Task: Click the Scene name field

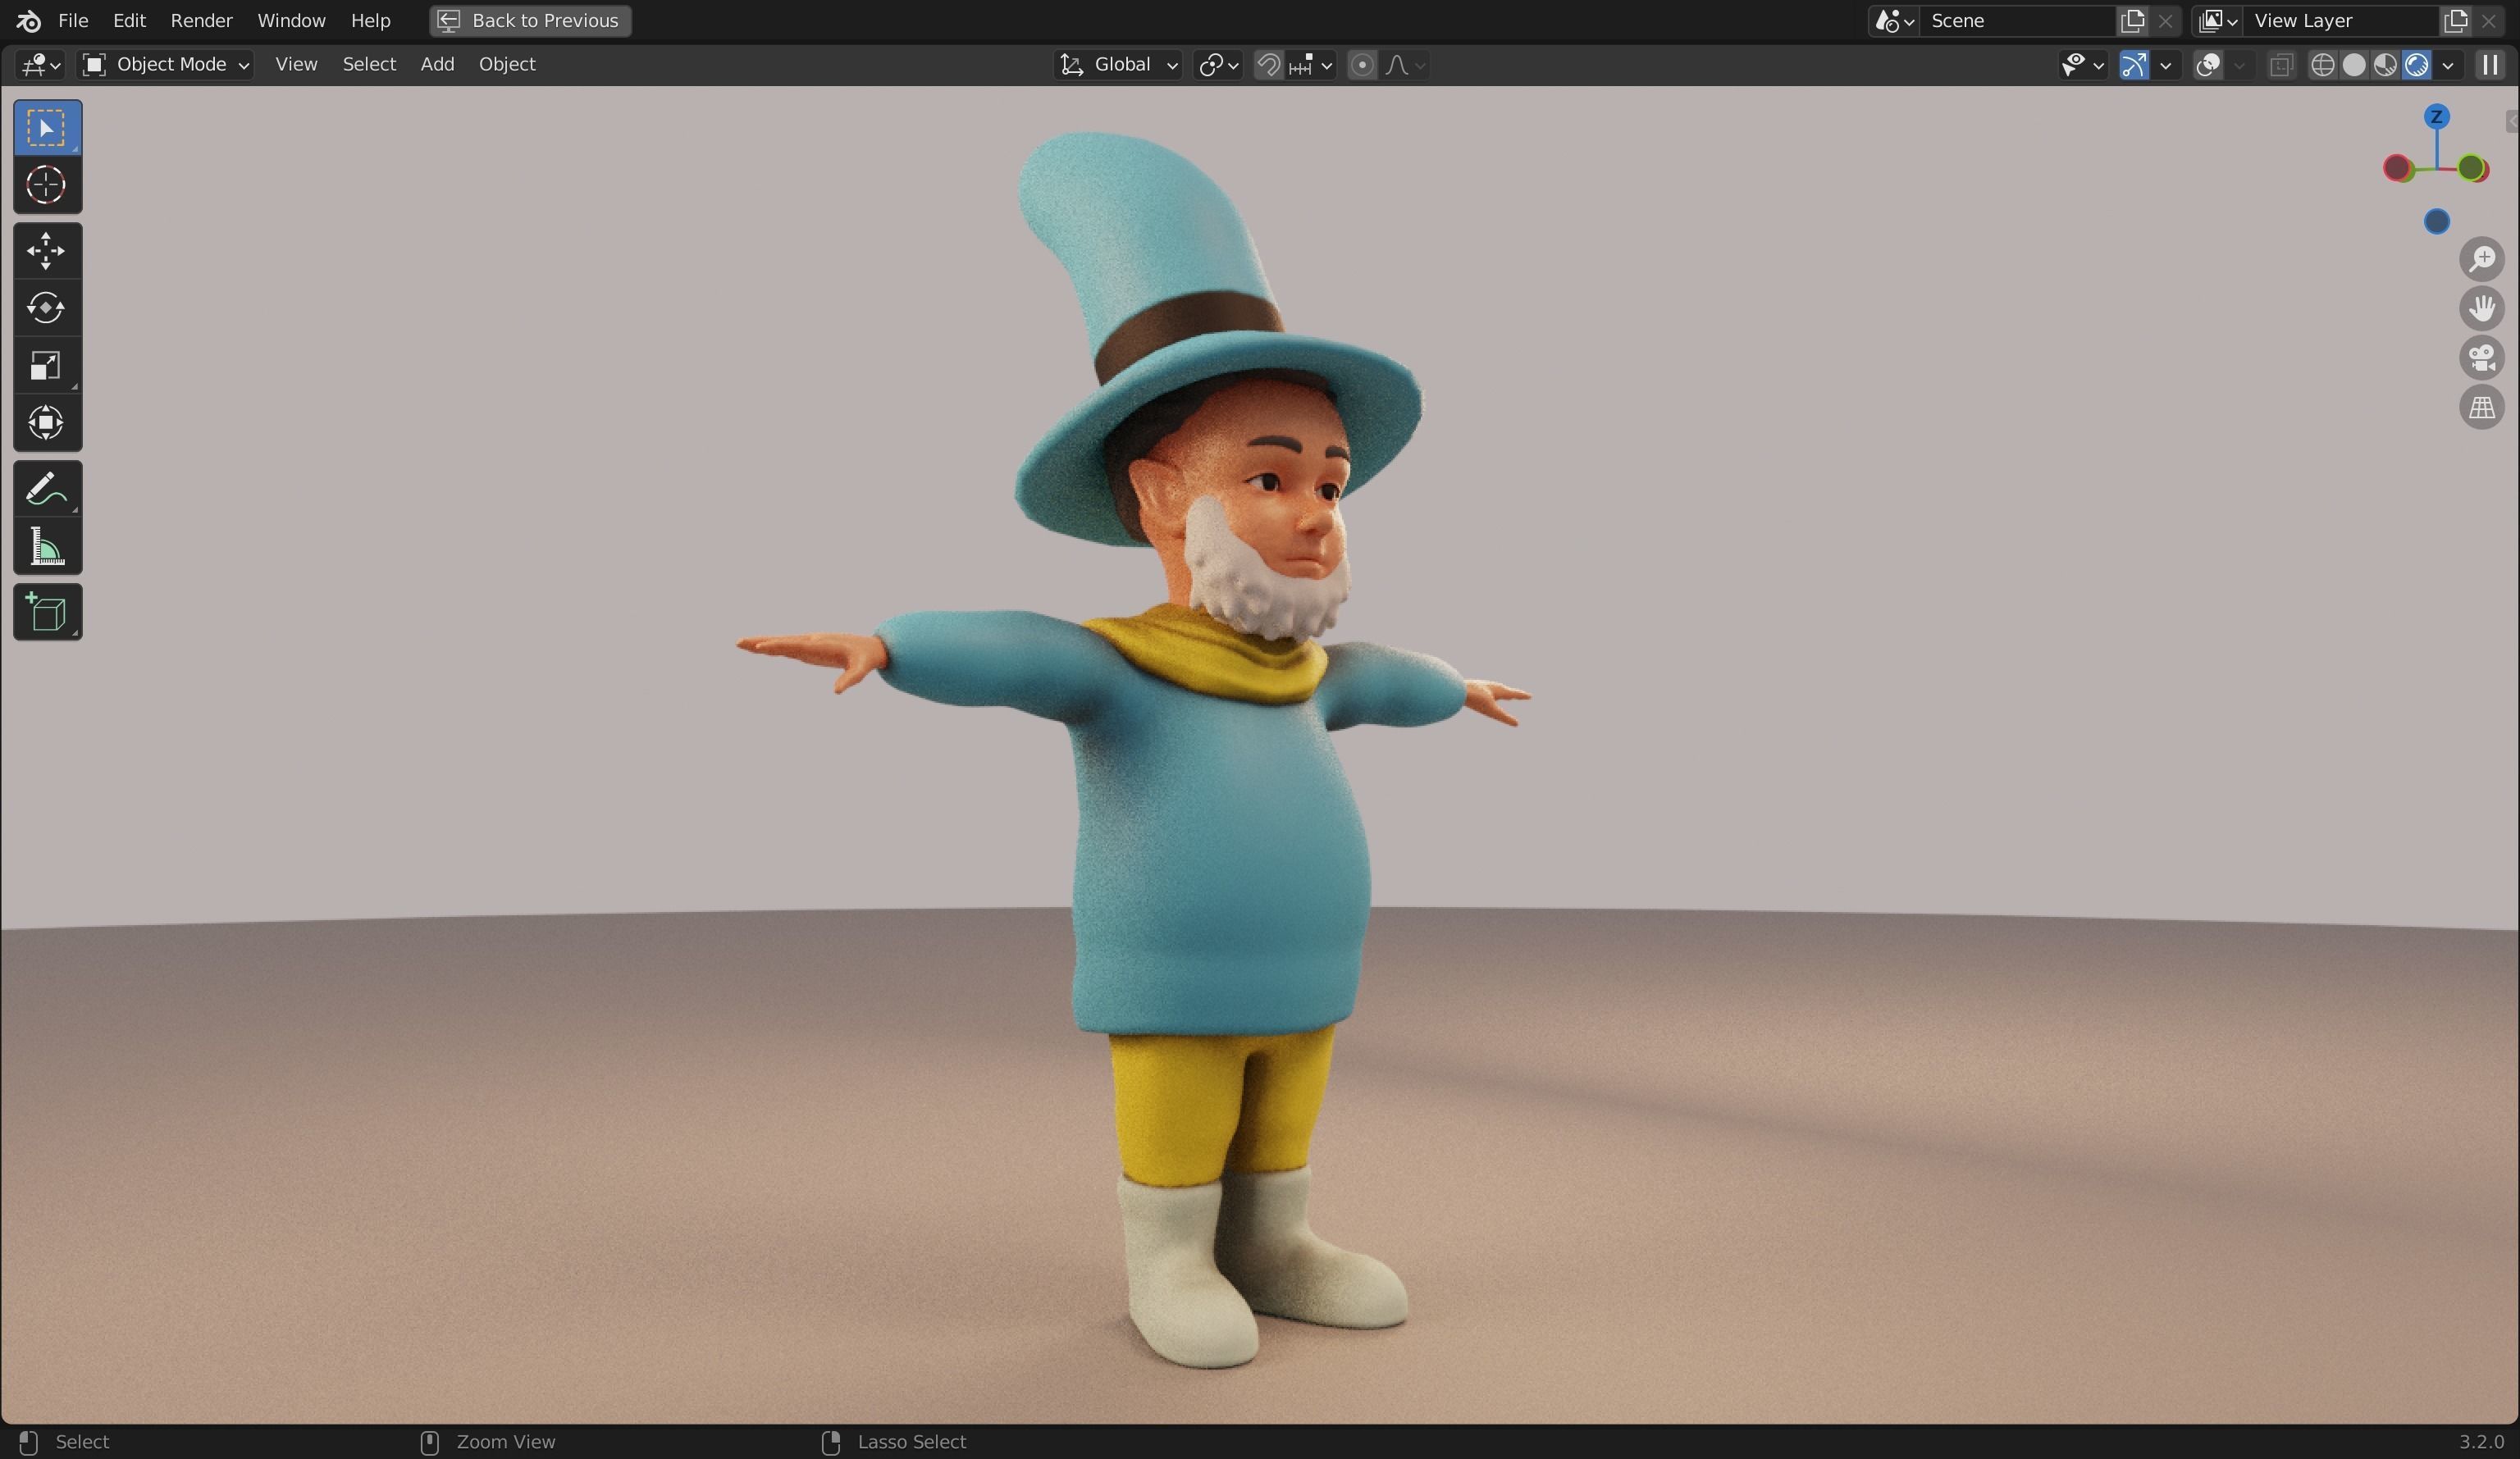Action: [2016, 20]
